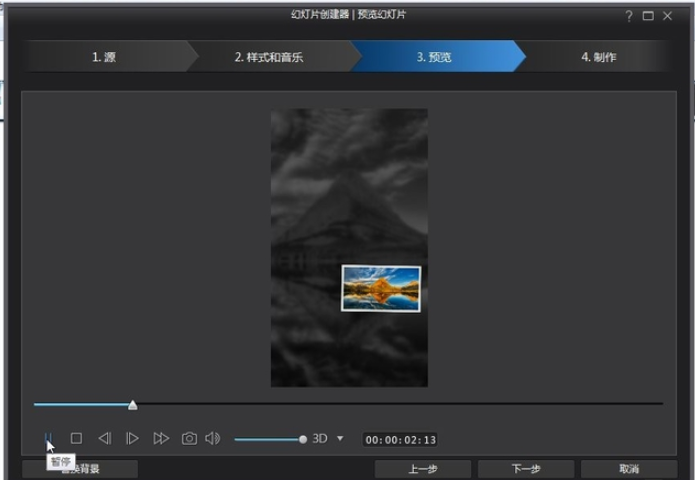Go to step 1 源 tab

104,57
